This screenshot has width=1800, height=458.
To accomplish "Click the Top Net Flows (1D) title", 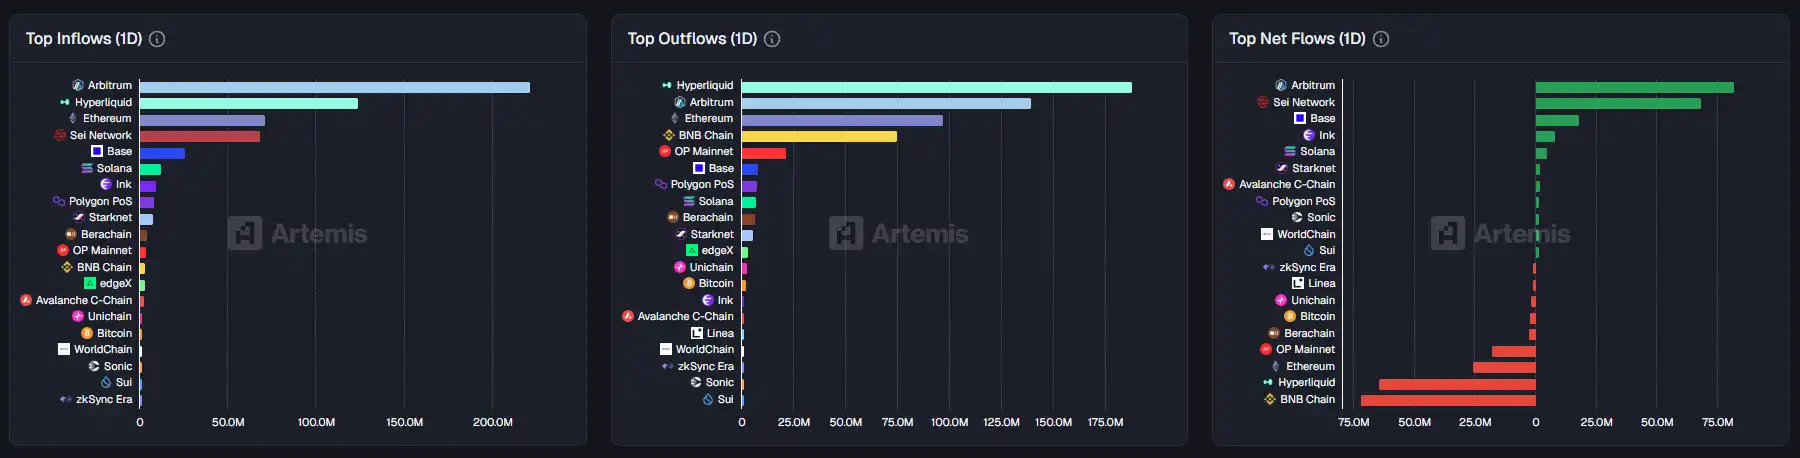I will (x=1296, y=39).
